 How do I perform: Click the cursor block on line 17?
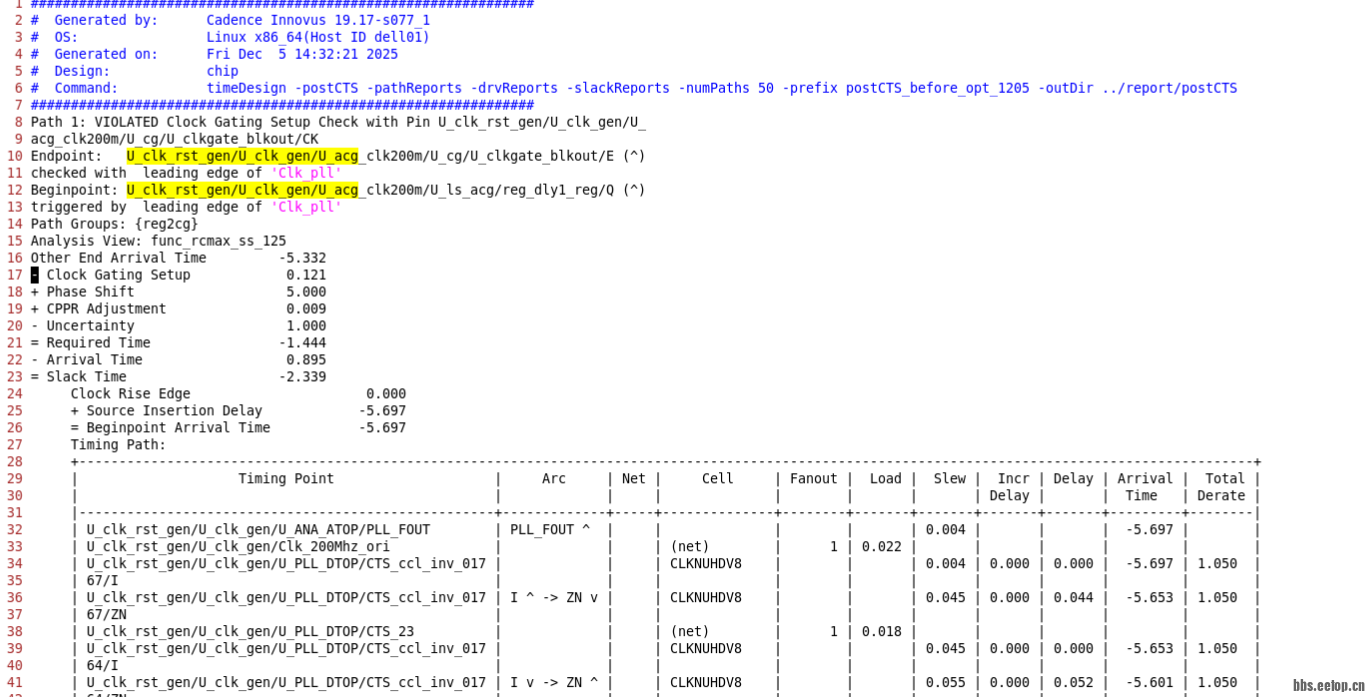coord(33,274)
